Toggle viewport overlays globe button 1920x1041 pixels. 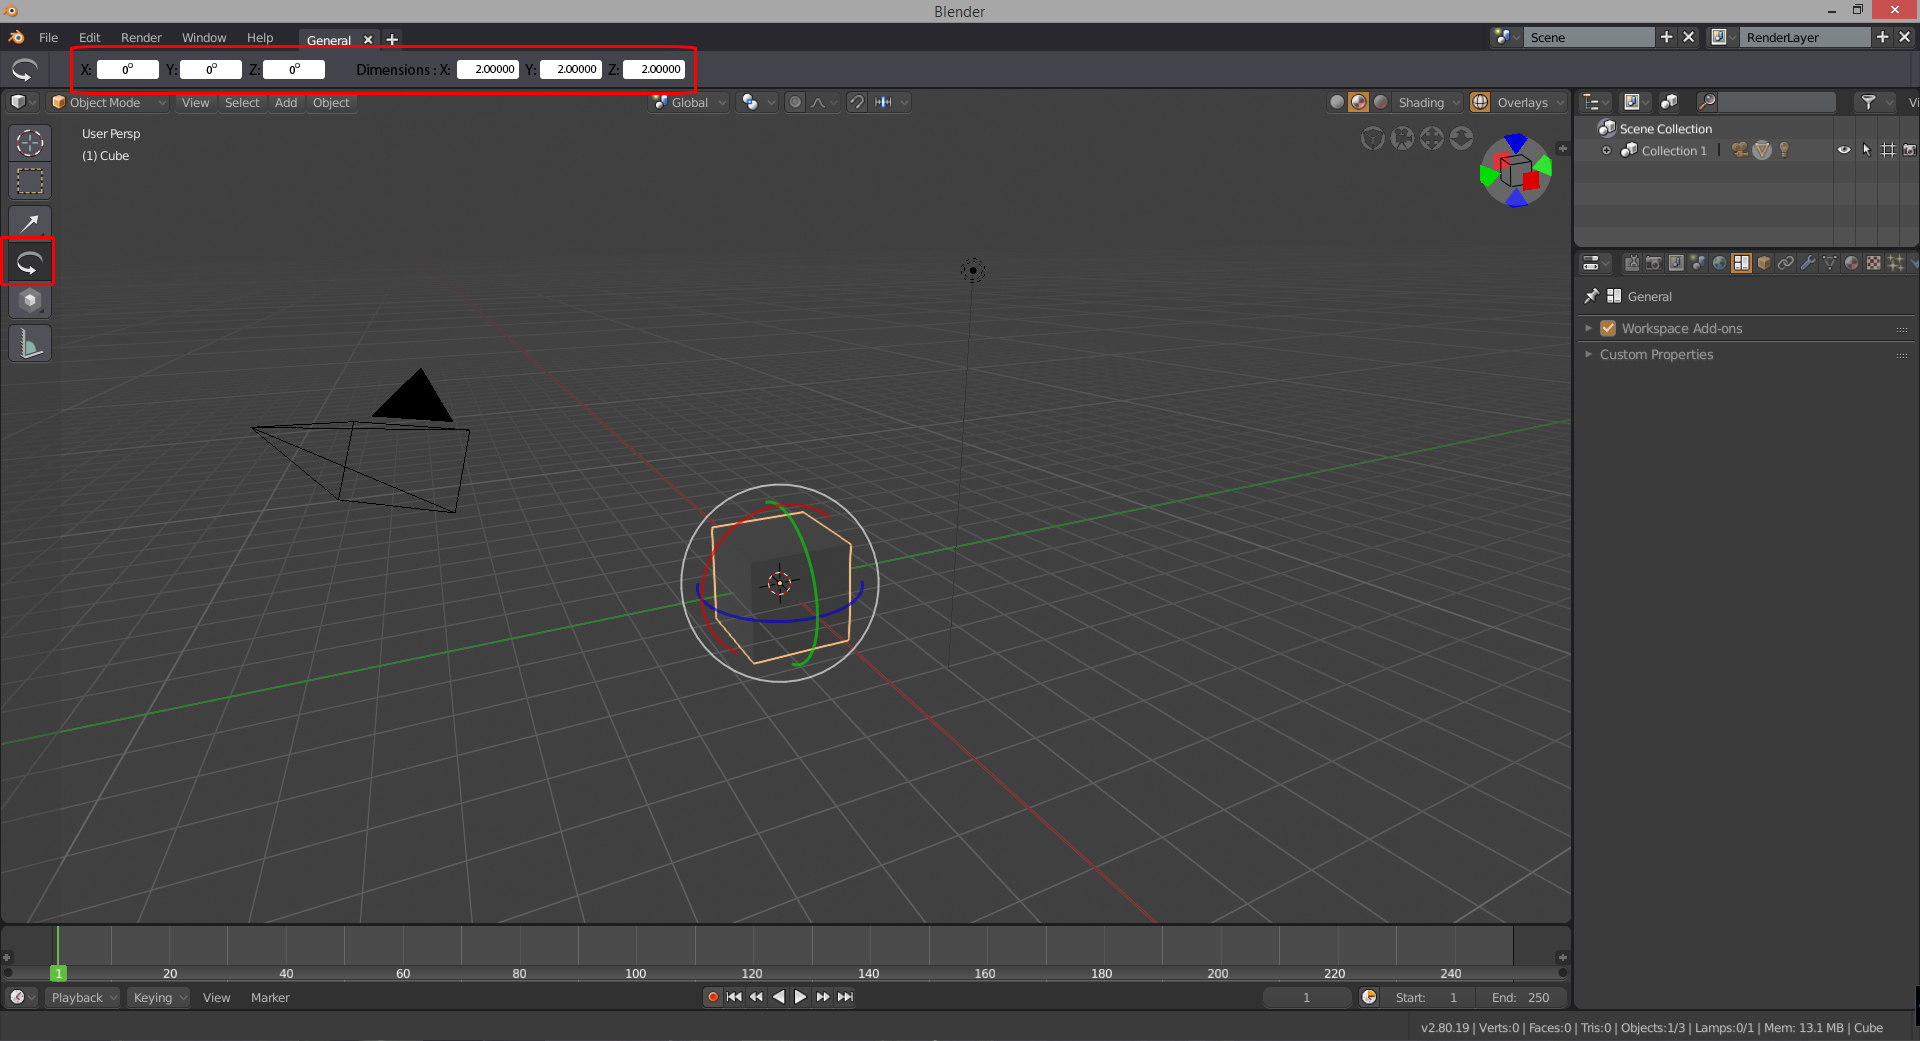1480,102
